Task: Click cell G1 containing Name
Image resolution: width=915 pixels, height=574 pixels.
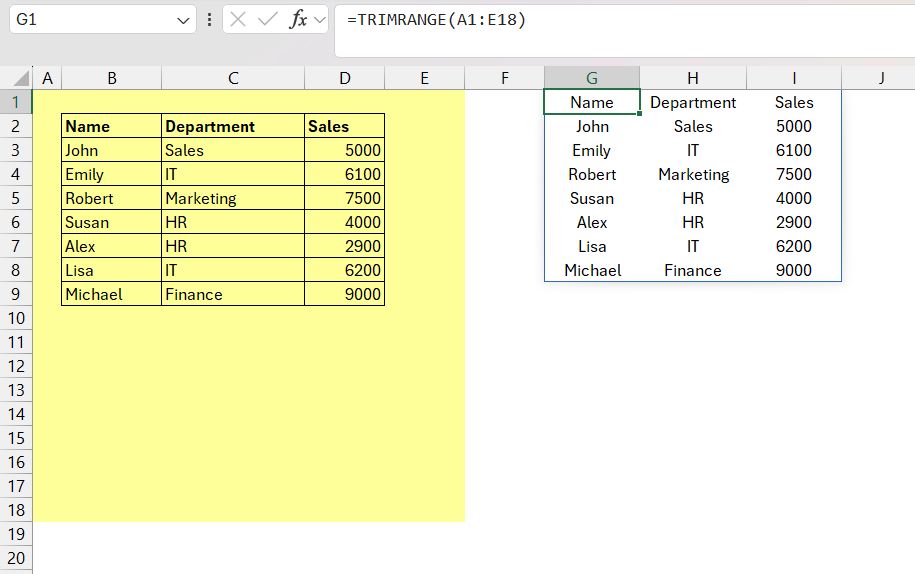Action: coord(592,102)
